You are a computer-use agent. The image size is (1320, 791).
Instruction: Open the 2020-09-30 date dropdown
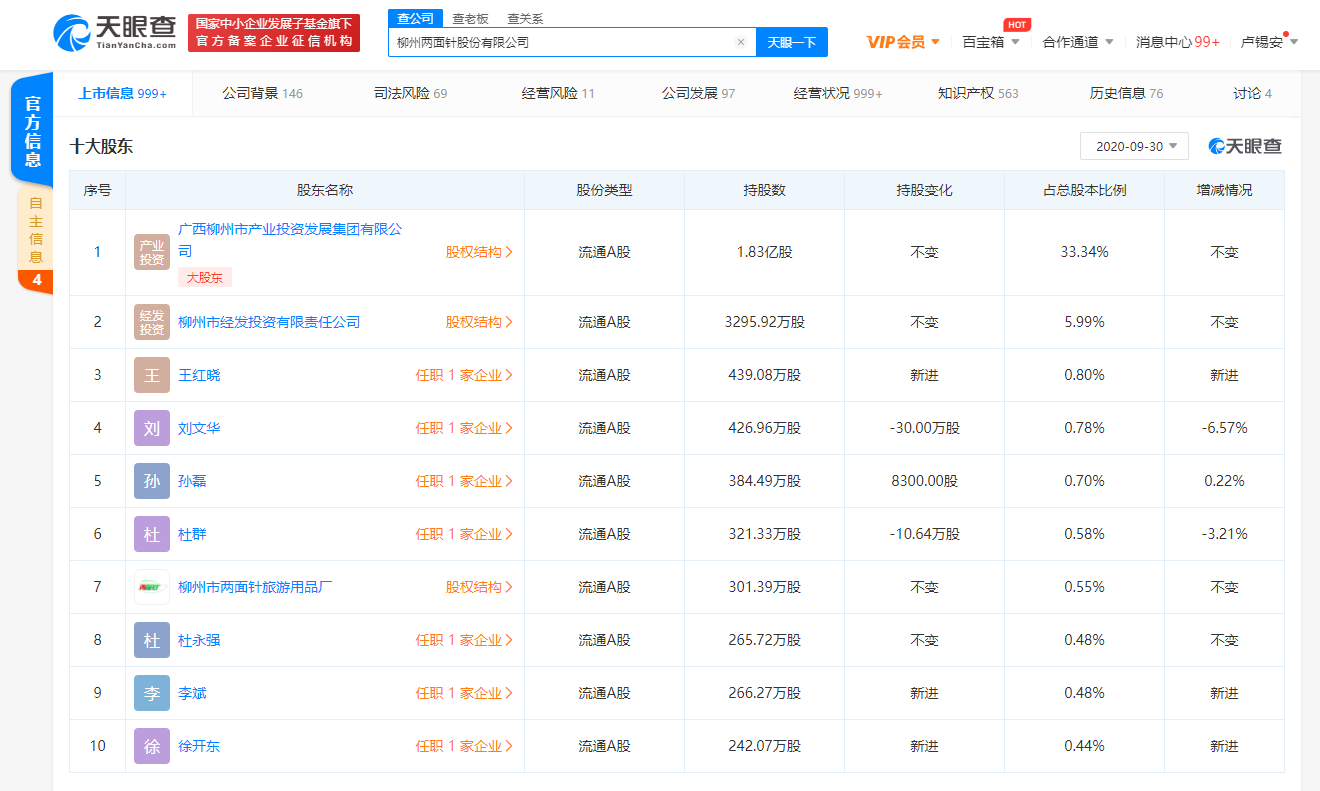pos(1134,146)
